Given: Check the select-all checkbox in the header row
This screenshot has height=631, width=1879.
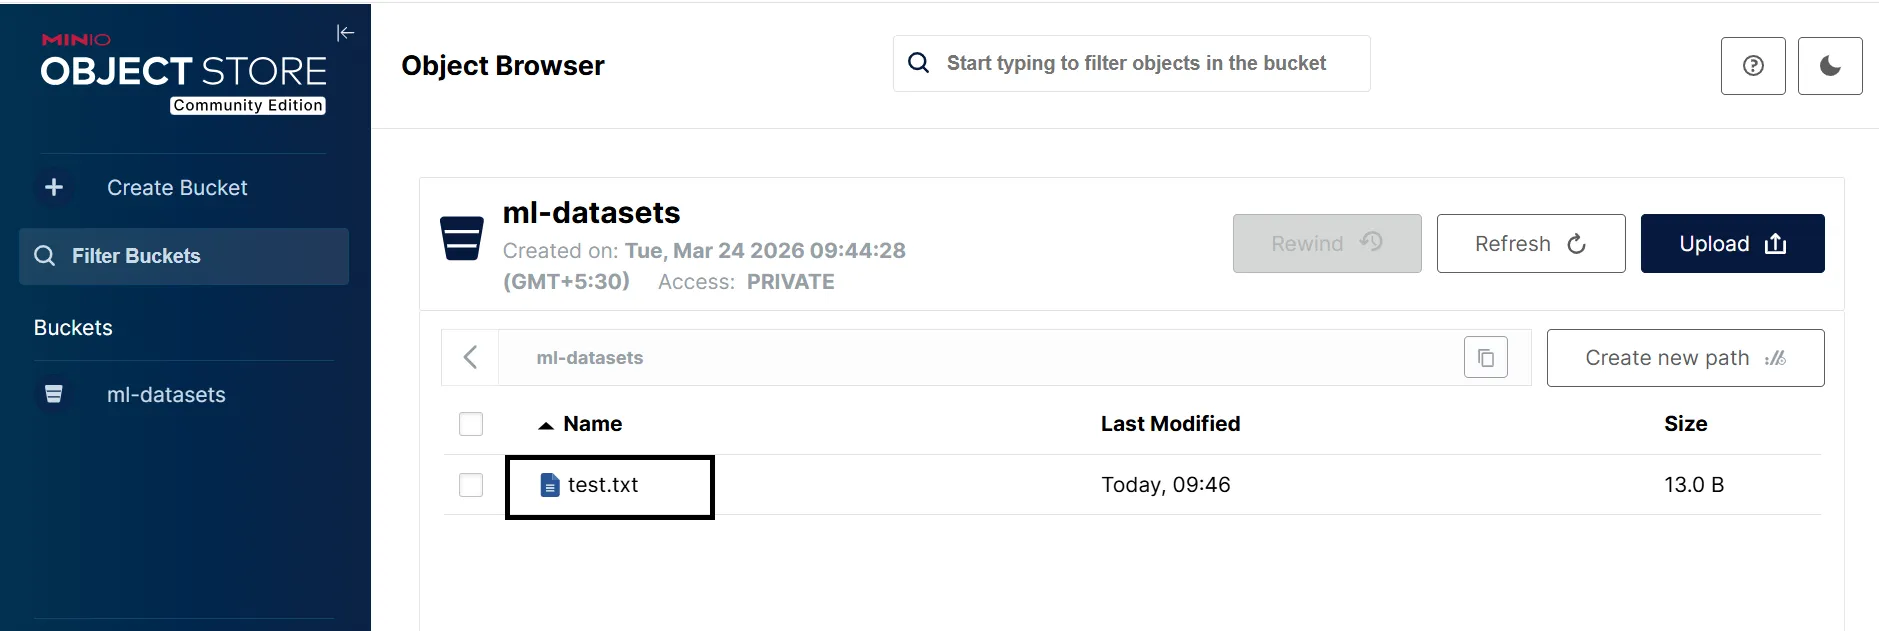Looking at the screenshot, I should click(470, 424).
